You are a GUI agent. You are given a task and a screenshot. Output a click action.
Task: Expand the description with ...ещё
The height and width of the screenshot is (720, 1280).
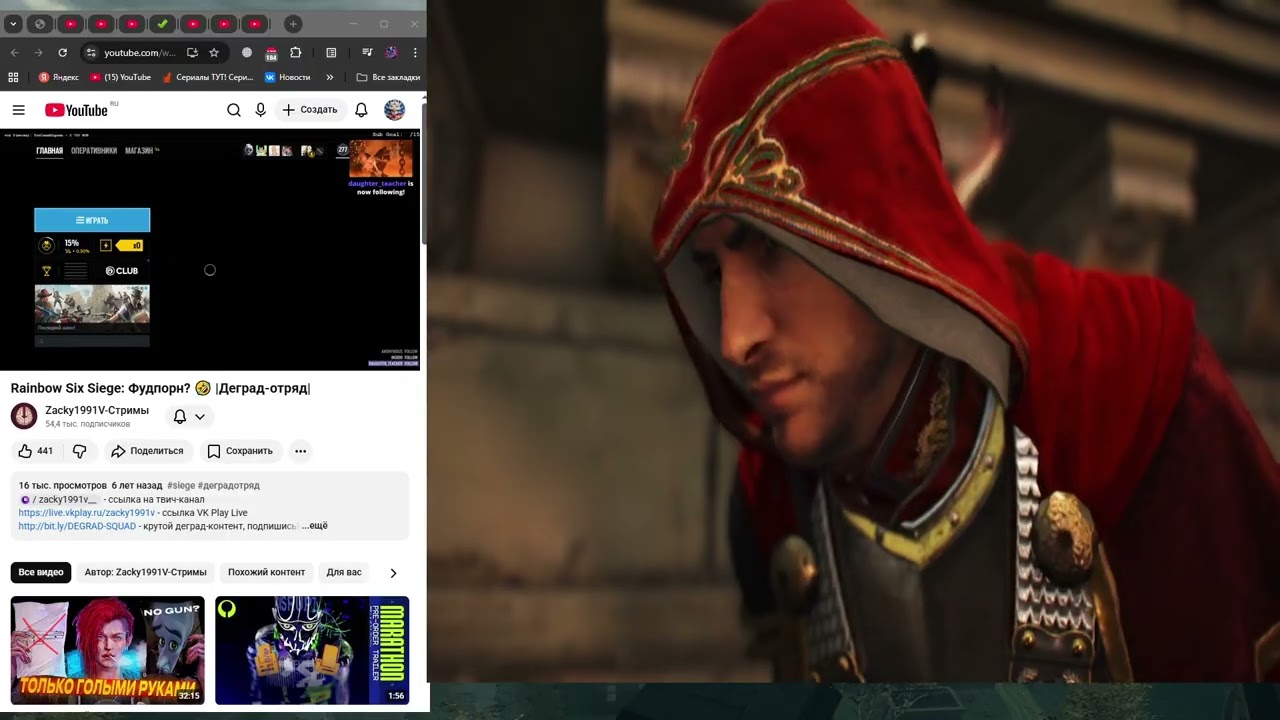pyautogui.click(x=315, y=526)
